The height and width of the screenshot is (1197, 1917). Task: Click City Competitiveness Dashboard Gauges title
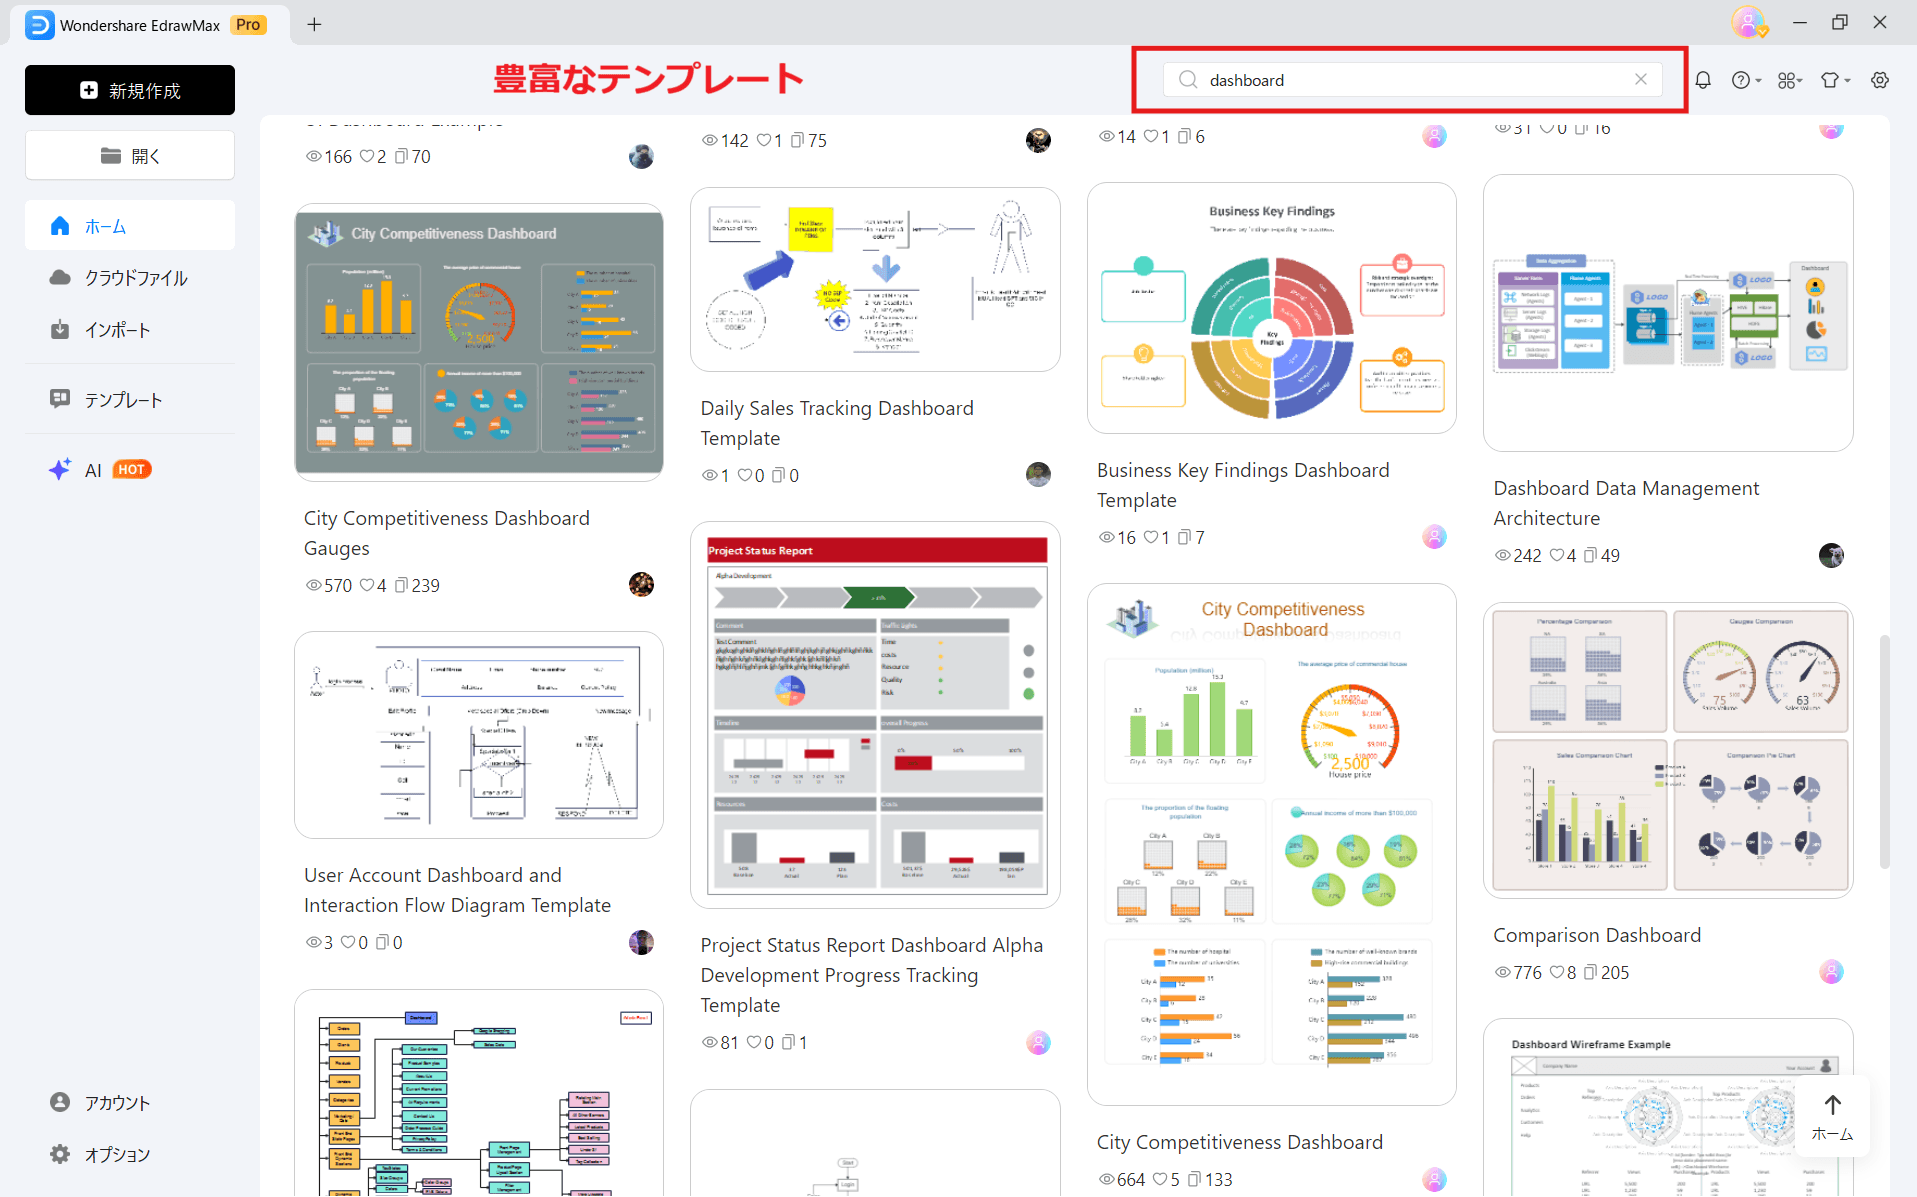[x=447, y=533]
